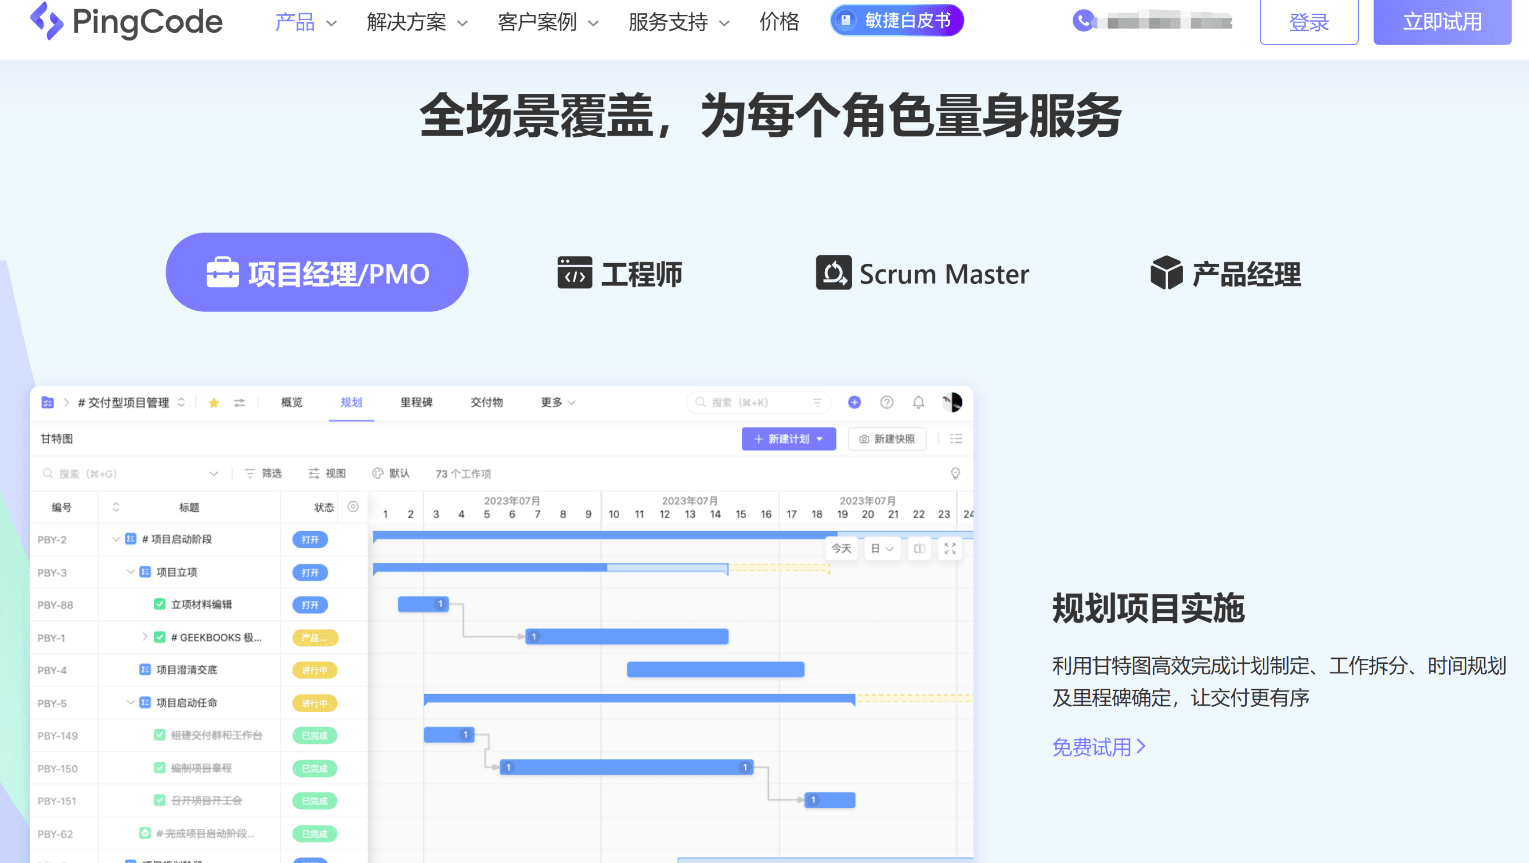Image resolution: width=1529 pixels, height=863 pixels.
Task: Click the user avatar in the project header
Action: click(952, 402)
